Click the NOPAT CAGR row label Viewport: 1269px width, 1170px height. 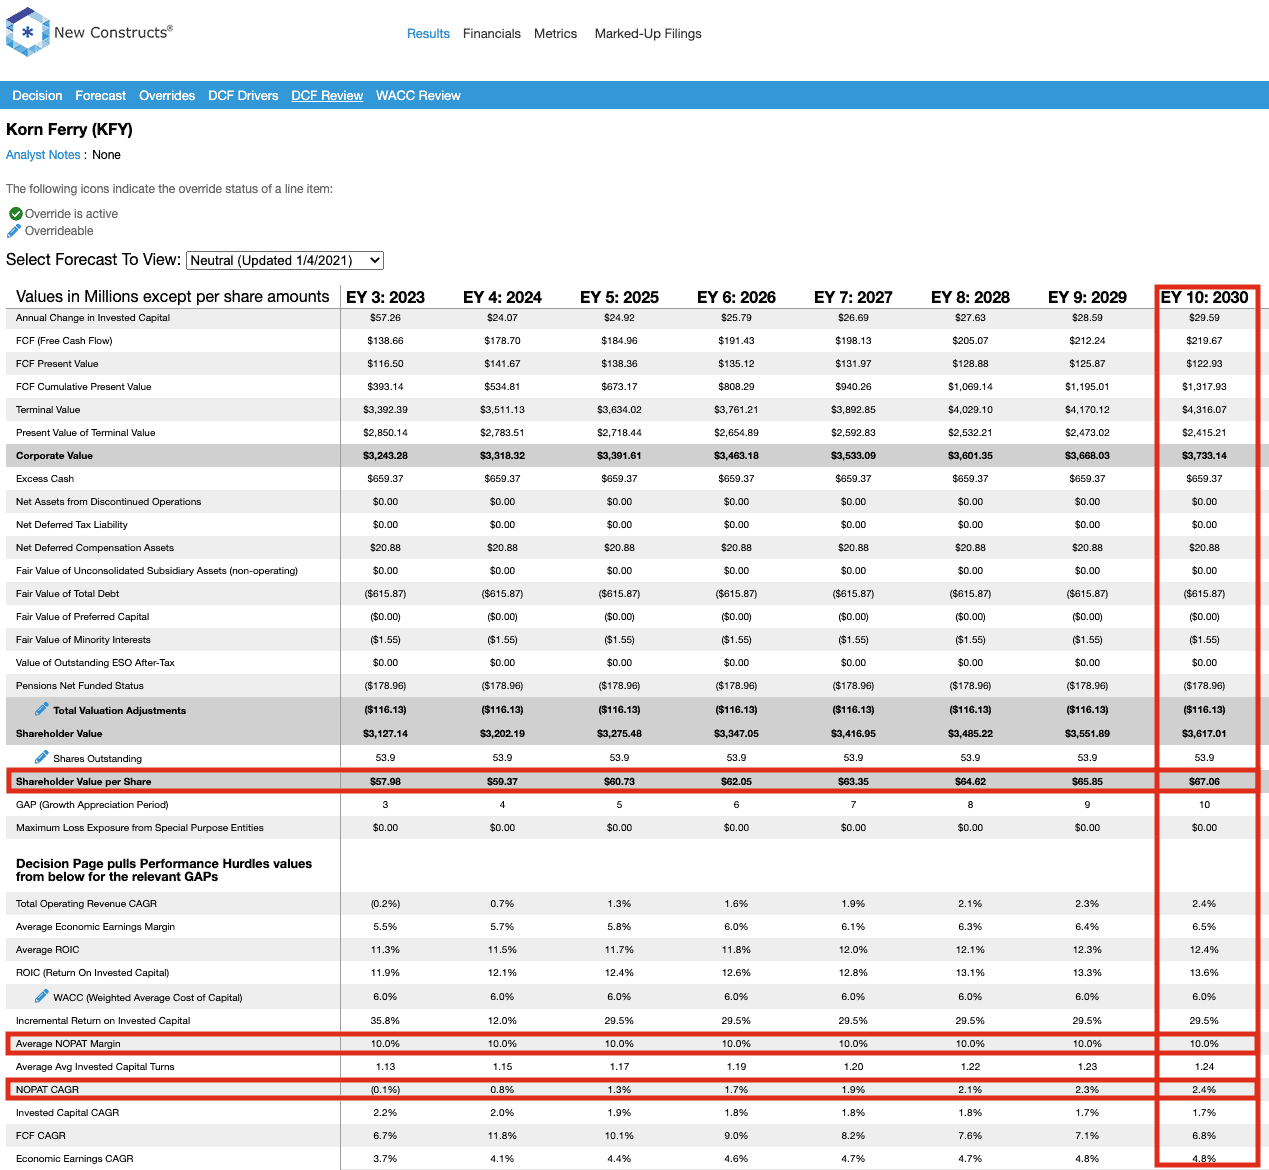(47, 1090)
